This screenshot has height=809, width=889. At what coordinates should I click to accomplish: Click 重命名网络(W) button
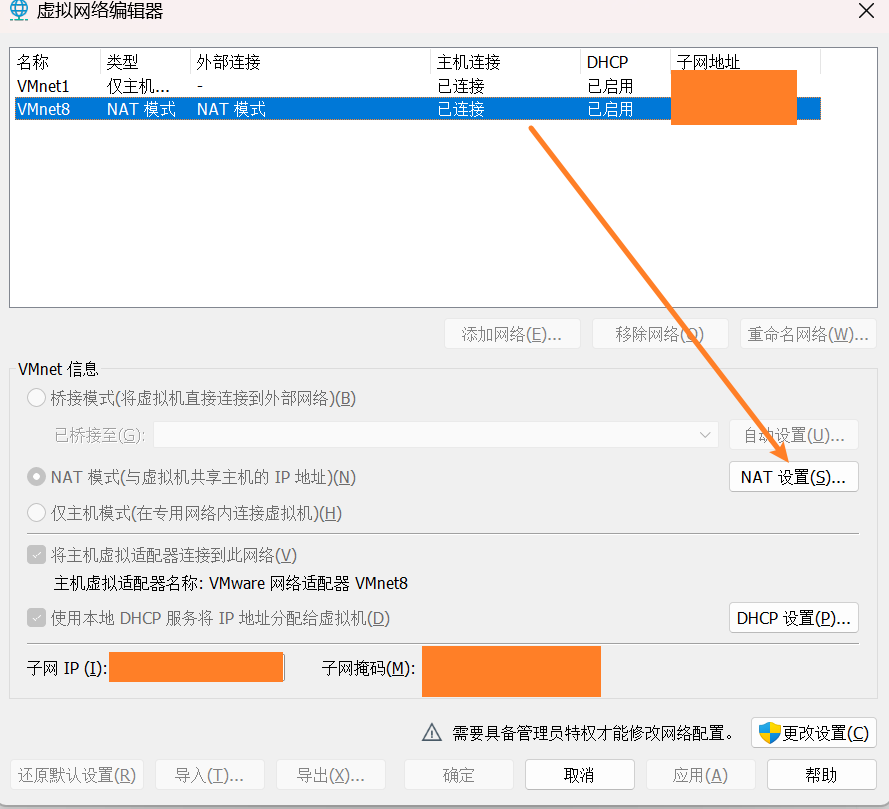808,334
